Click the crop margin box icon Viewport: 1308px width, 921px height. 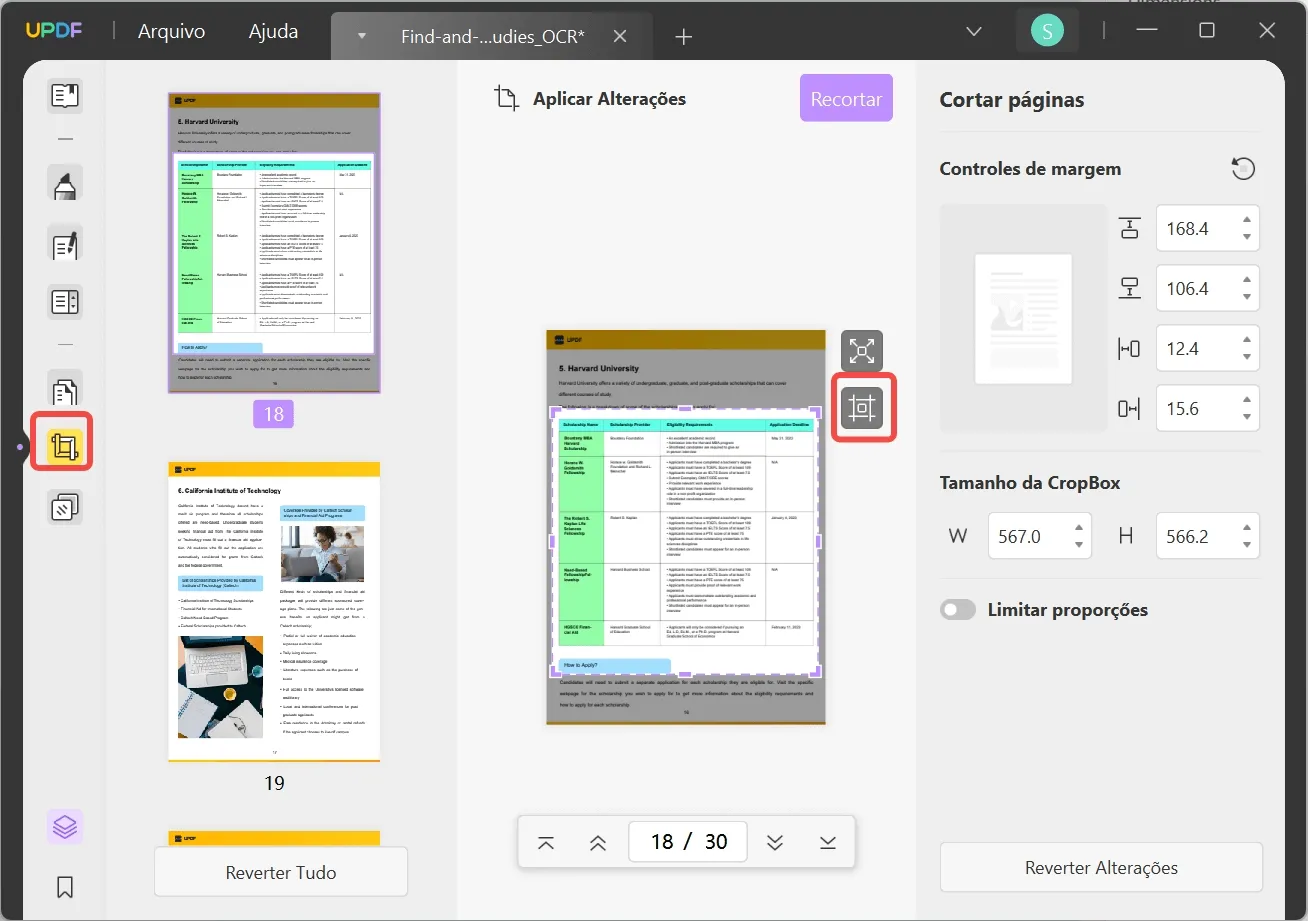(x=862, y=407)
